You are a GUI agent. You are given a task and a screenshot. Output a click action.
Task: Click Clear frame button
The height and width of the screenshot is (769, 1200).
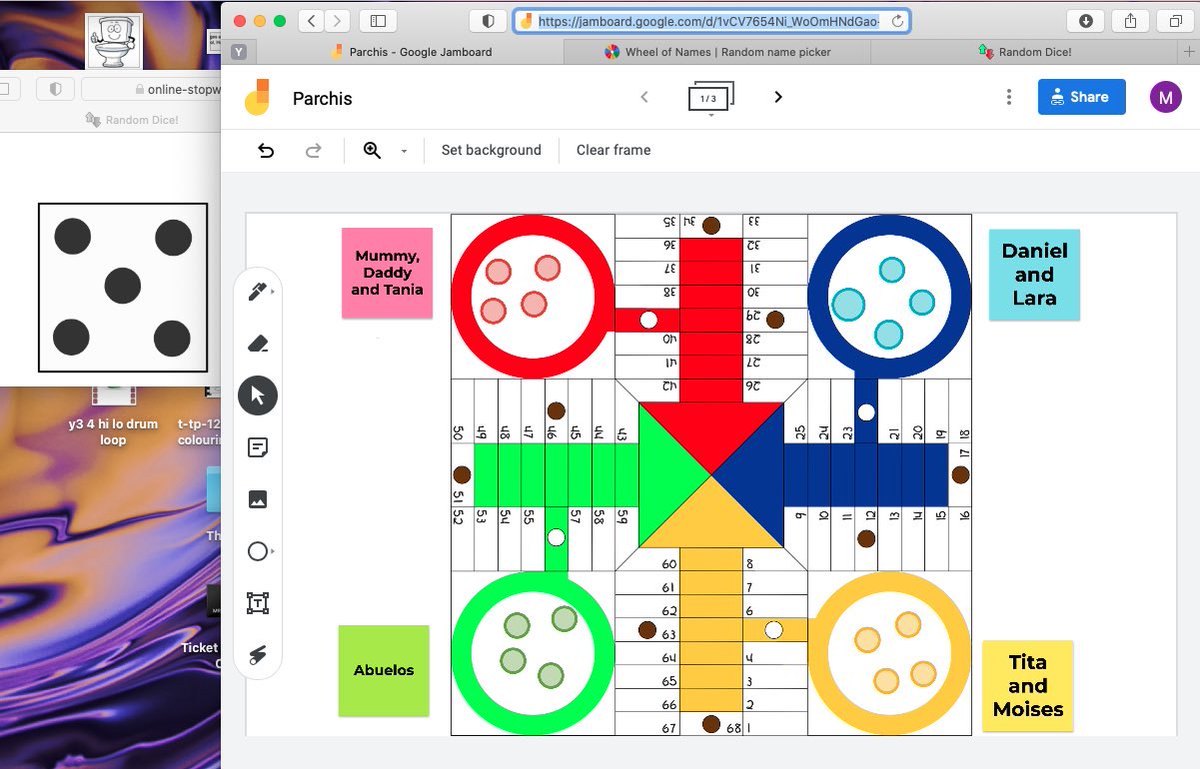point(613,150)
